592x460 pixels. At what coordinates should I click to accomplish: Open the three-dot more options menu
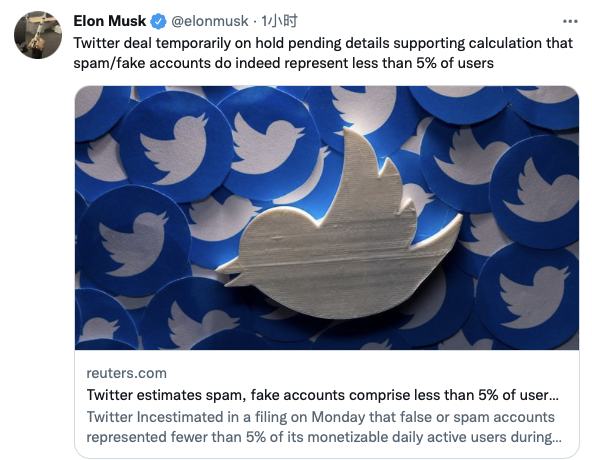click(x=570, y=22)
